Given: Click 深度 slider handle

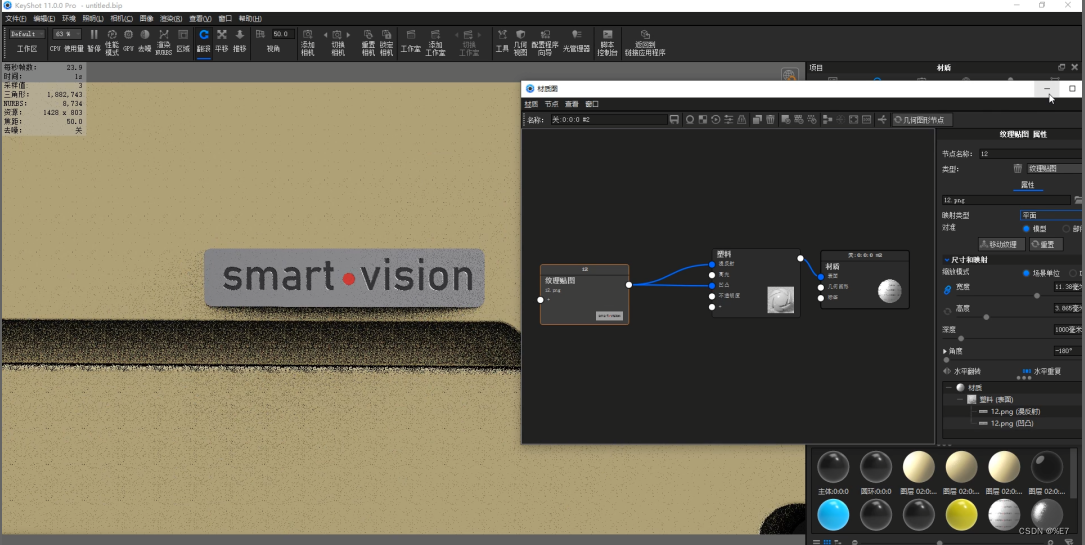Looking at the screenshot, I should click(x=960, y=338).
